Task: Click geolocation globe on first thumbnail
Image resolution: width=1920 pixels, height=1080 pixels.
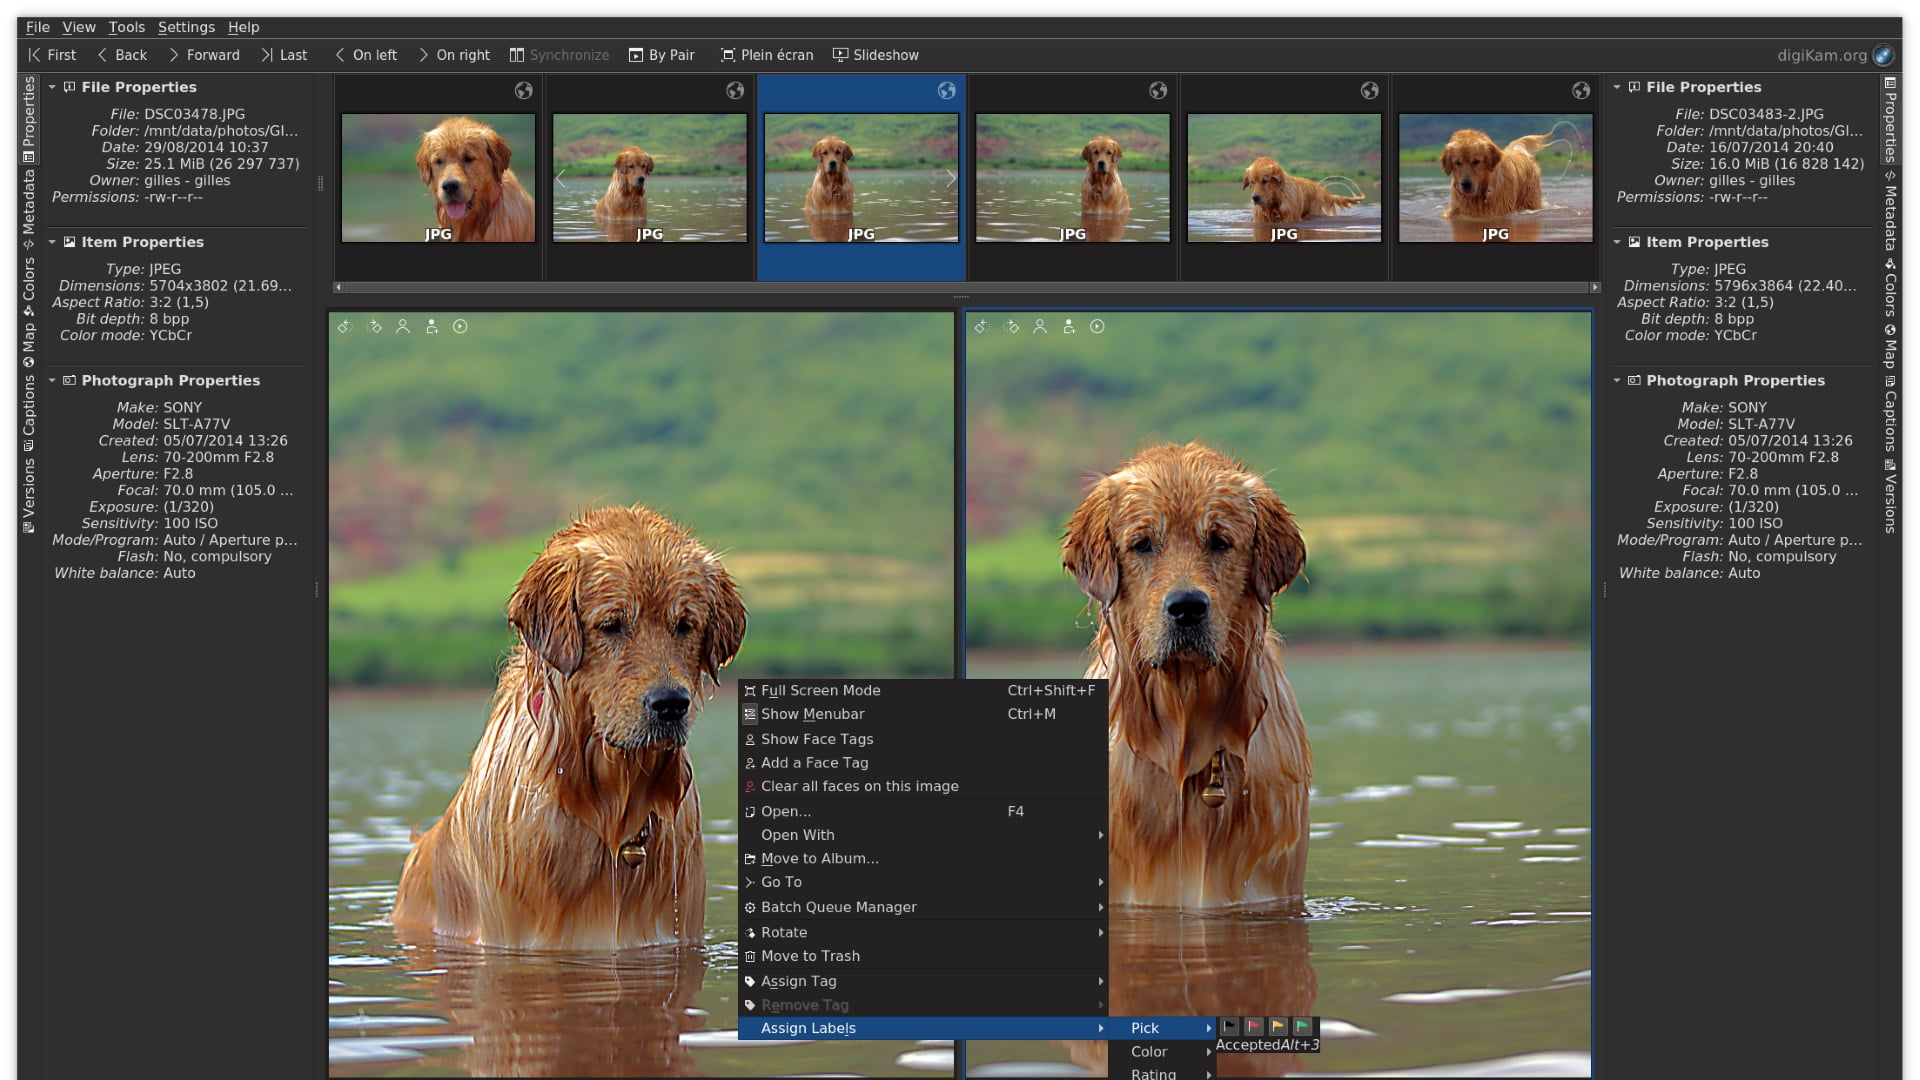Action: tap(523, 91)
